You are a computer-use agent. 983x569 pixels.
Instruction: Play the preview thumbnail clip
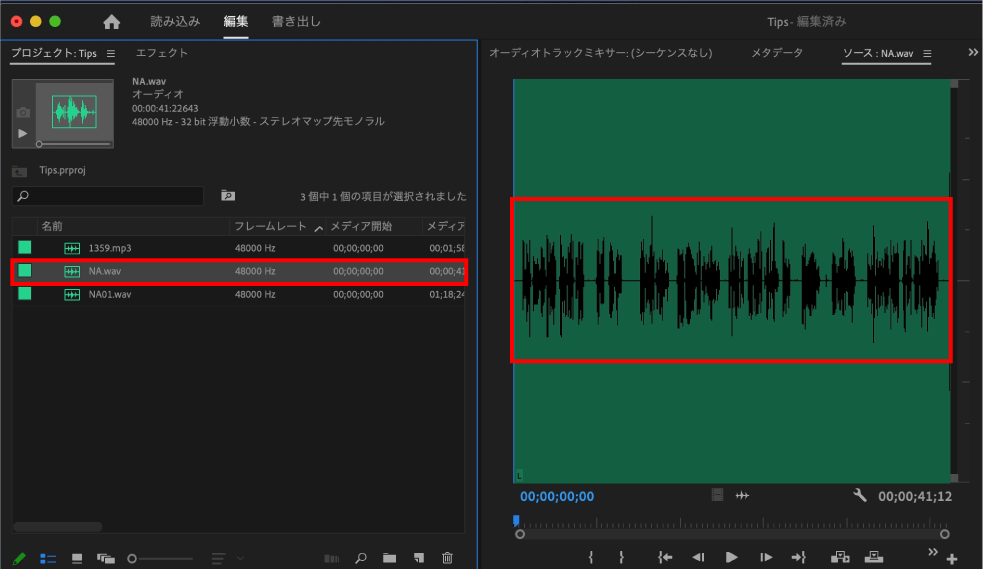(x=23, y=133)
